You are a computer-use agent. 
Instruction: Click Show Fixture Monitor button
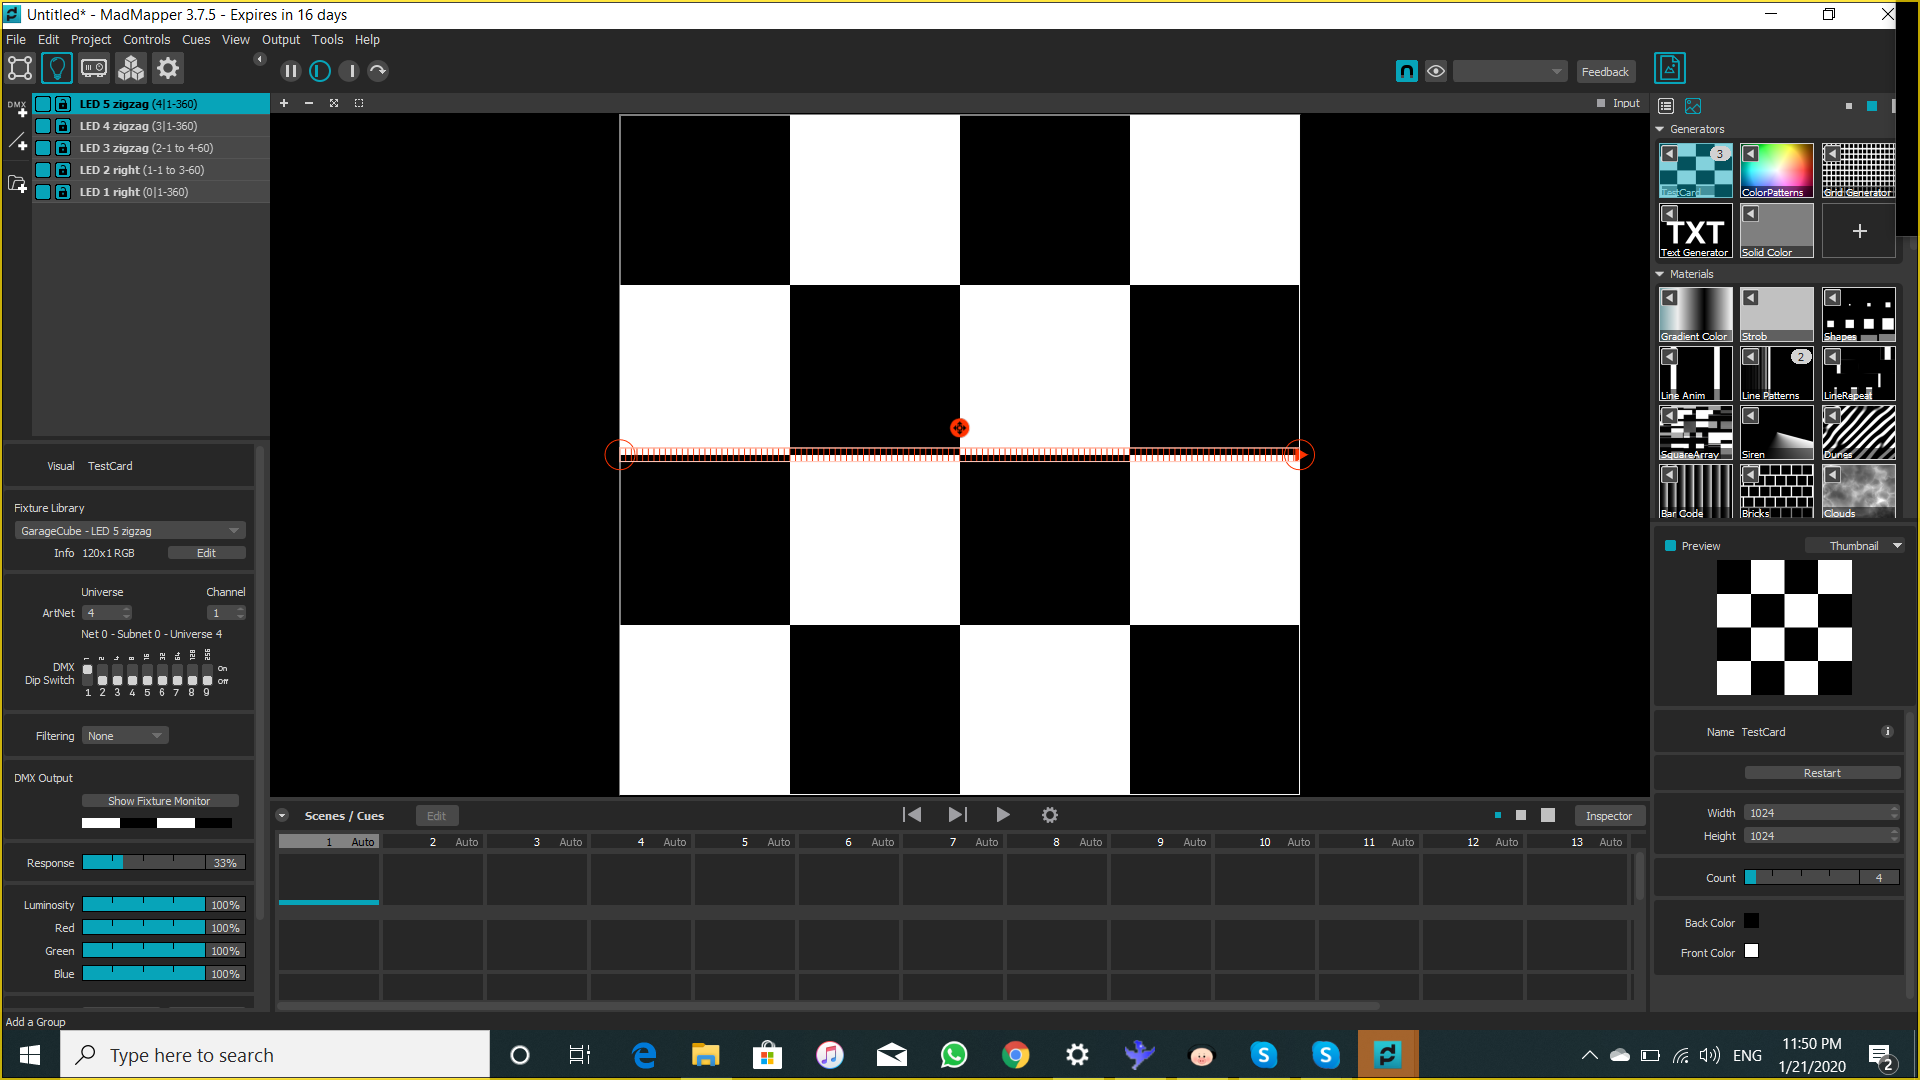158,800
